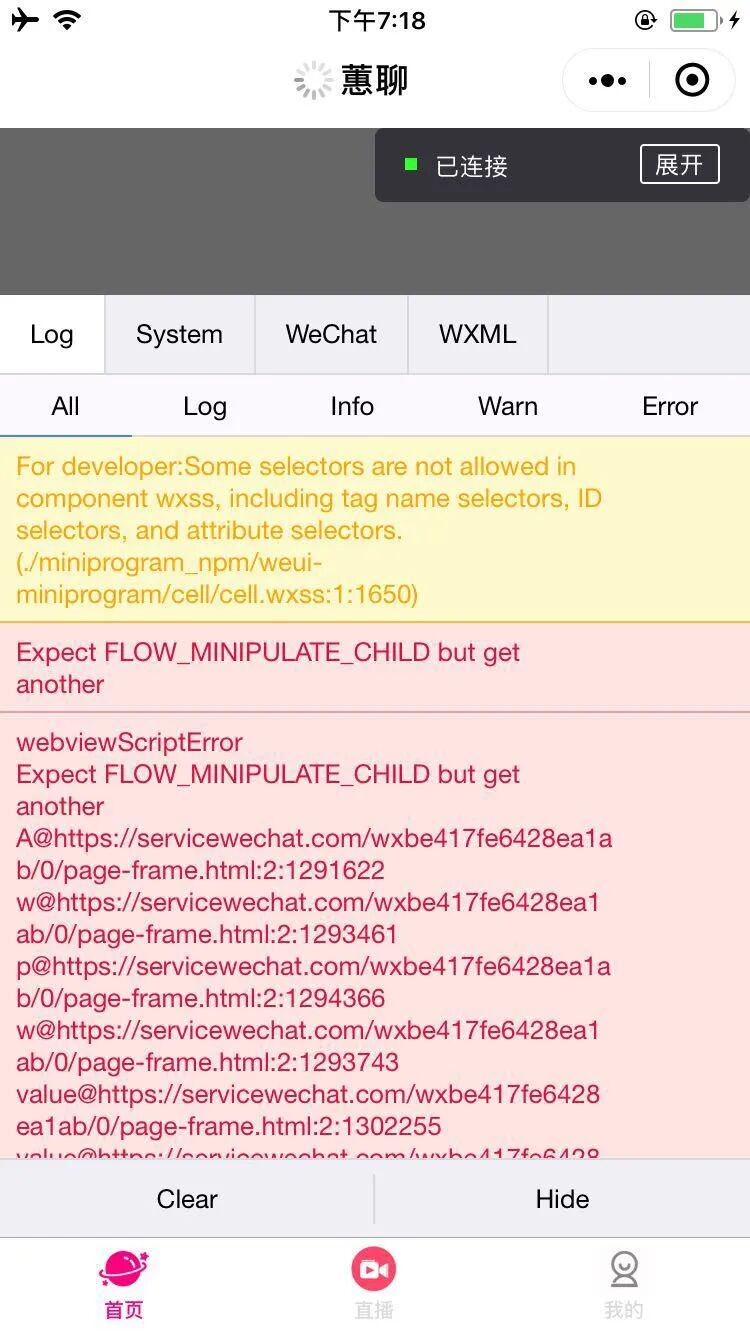Show only Info log entries
This screenshot has height=1334, width=750.
pos(352,406)
